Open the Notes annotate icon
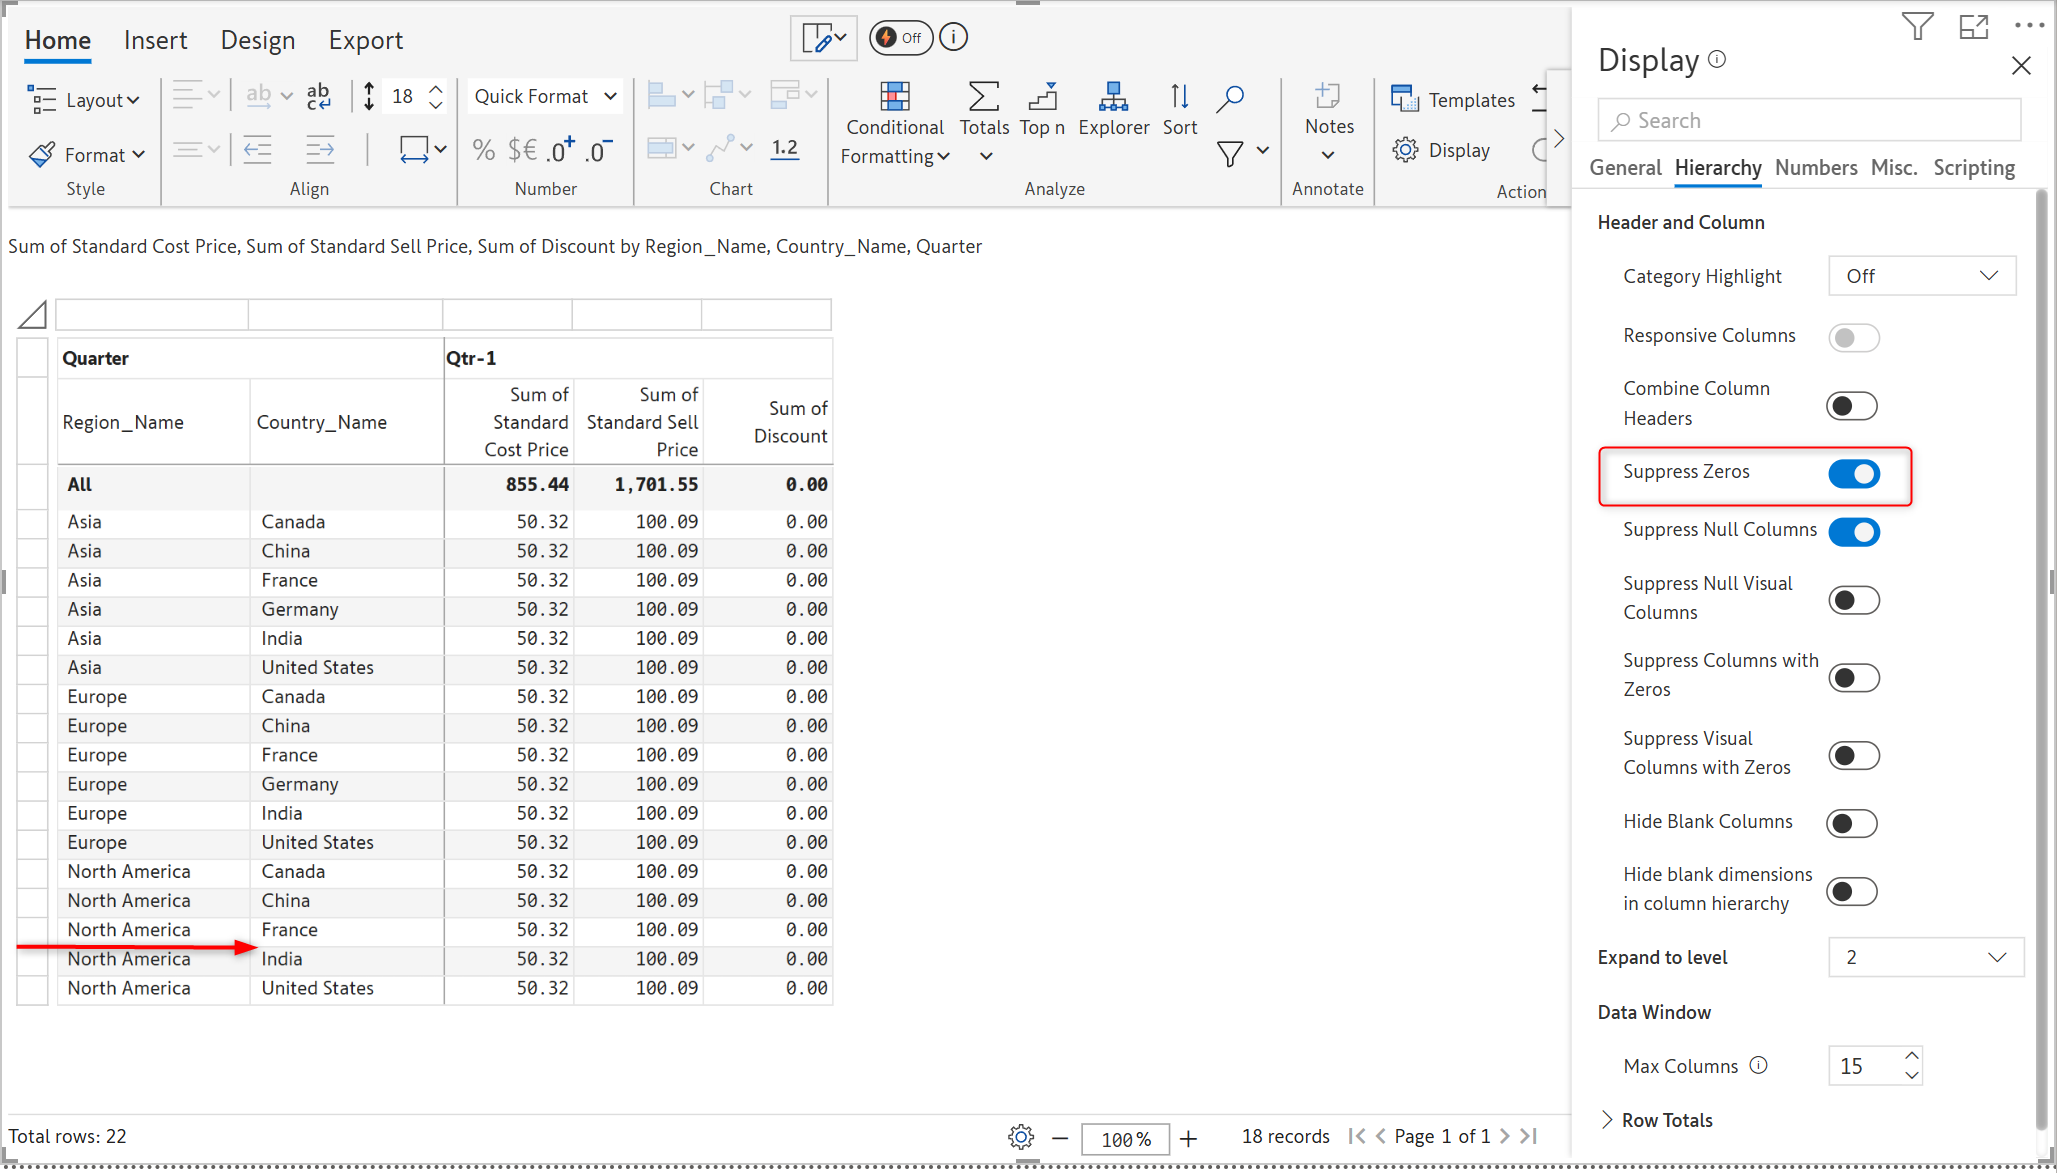The image size is (2057, 1173). click(x=1328, y=97)
